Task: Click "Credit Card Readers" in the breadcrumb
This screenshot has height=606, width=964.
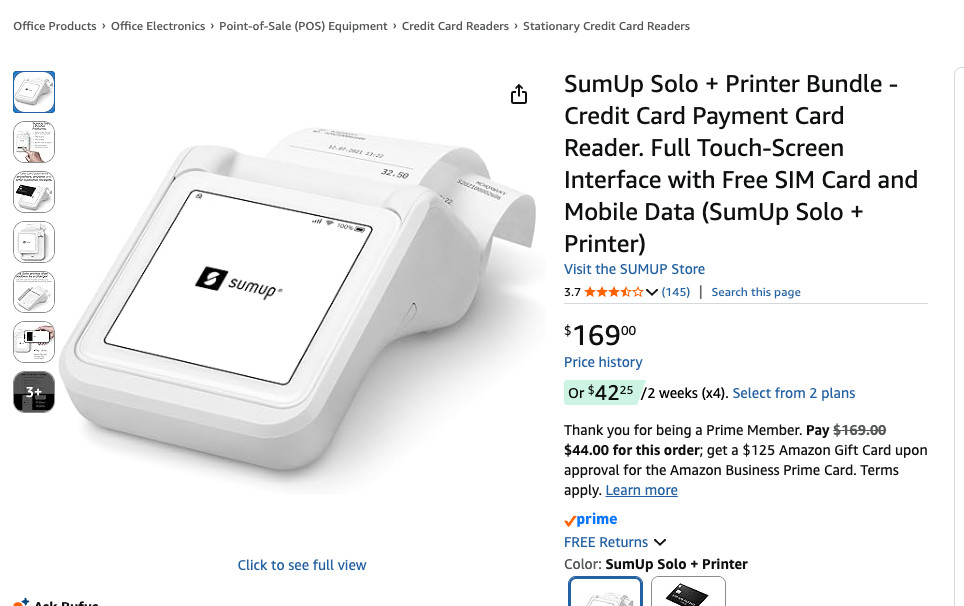Action: [x=455, y=26]
